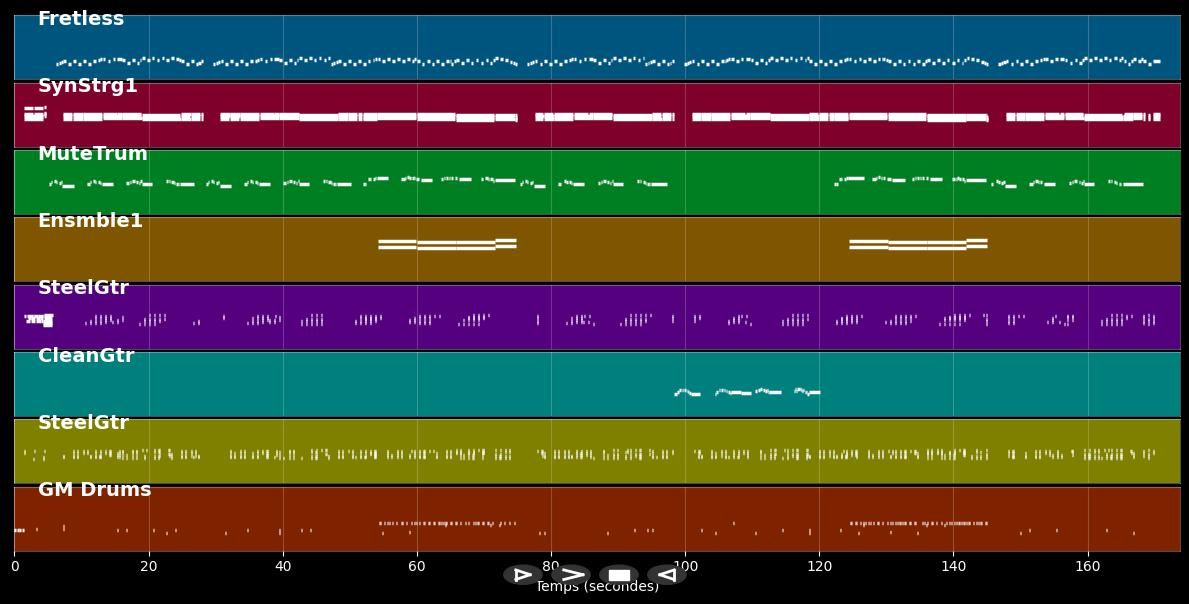Click the 60 tick label on the time axis
This screenshot has height=604, width=1189.
[417, 566]
